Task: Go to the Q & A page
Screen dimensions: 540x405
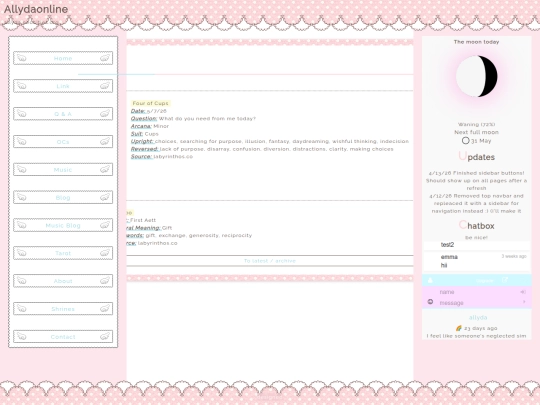Action: (x=63, y=114)
